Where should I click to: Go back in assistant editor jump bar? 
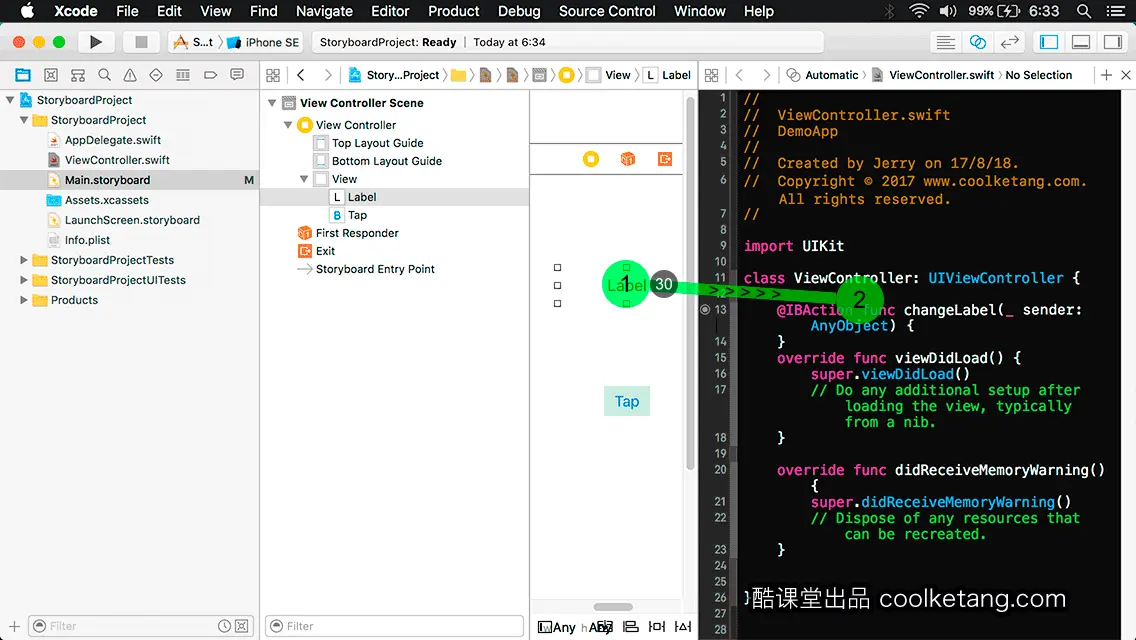pos(739,75)
